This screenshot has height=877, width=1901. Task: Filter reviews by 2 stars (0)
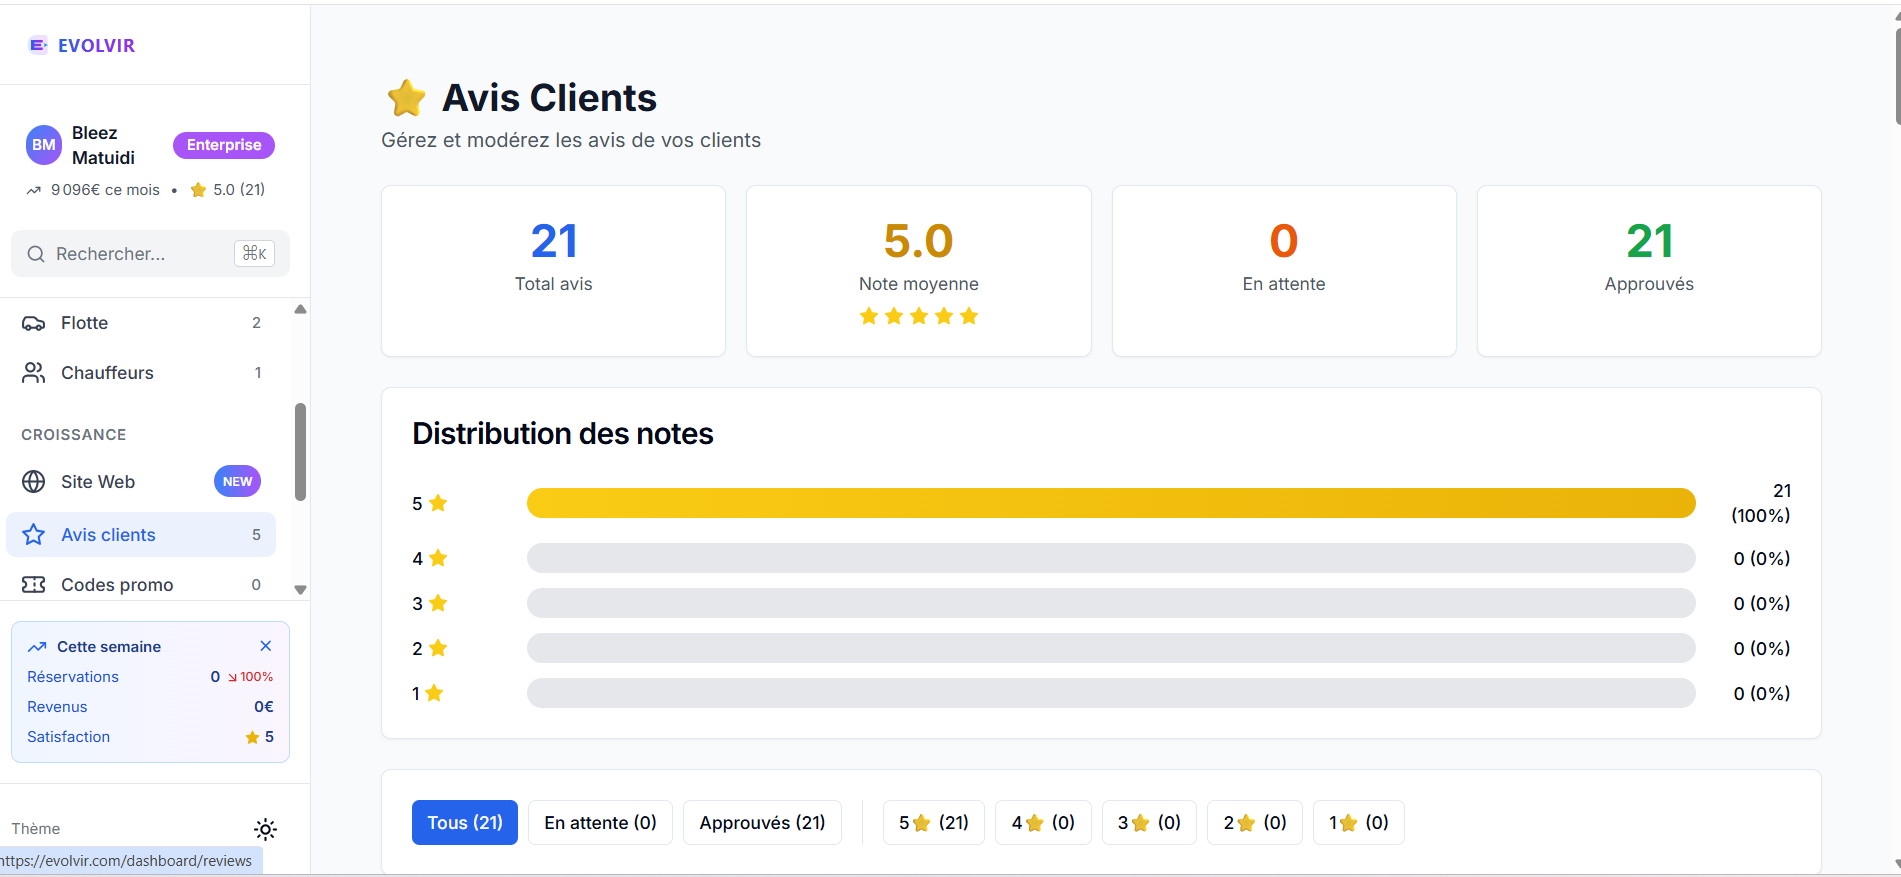coord(1255,823)
